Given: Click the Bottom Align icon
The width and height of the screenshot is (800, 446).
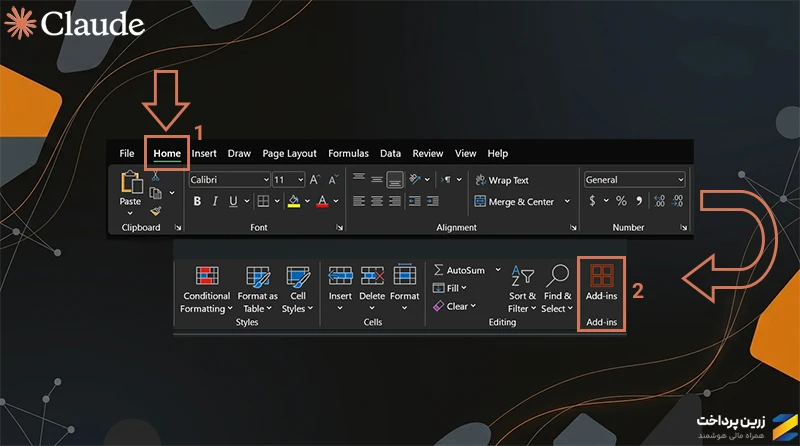Looking at the screenshot, I should point(395,180).
